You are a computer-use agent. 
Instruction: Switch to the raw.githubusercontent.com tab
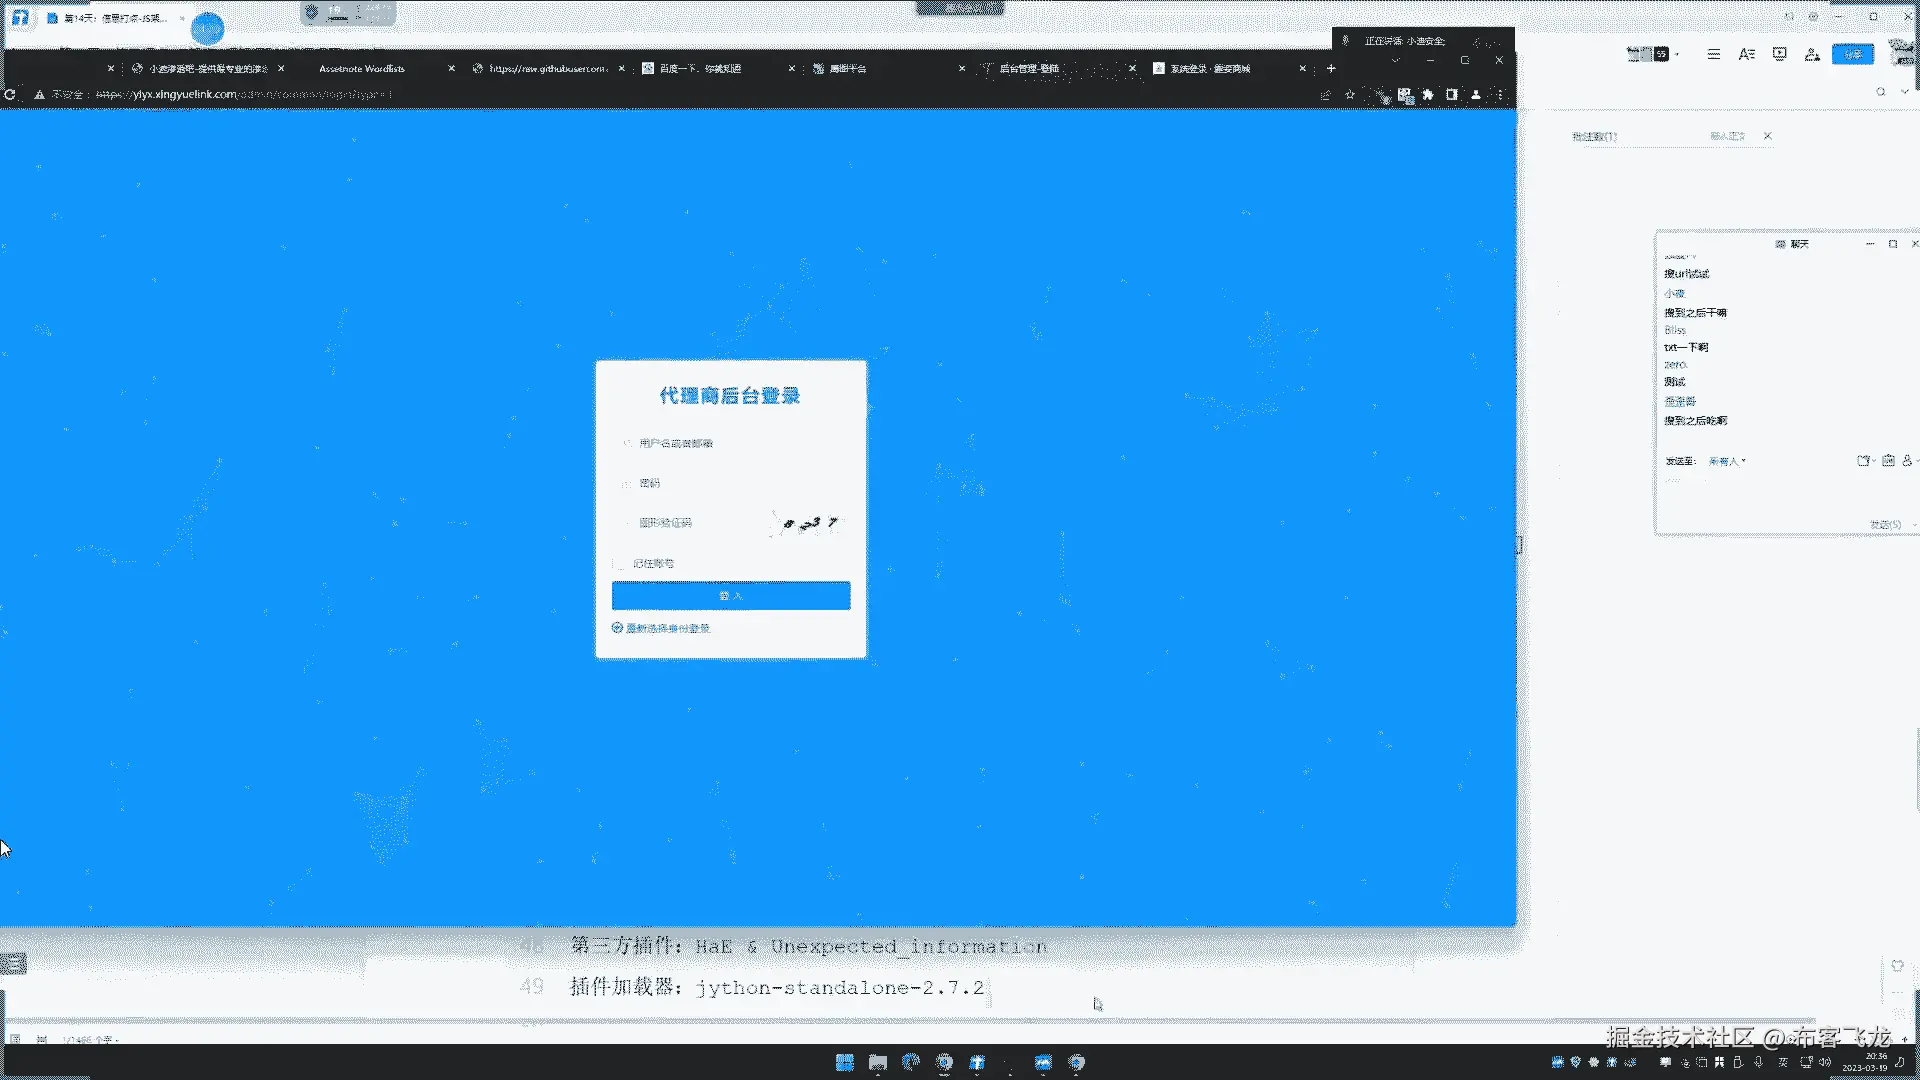click(546, 69)
